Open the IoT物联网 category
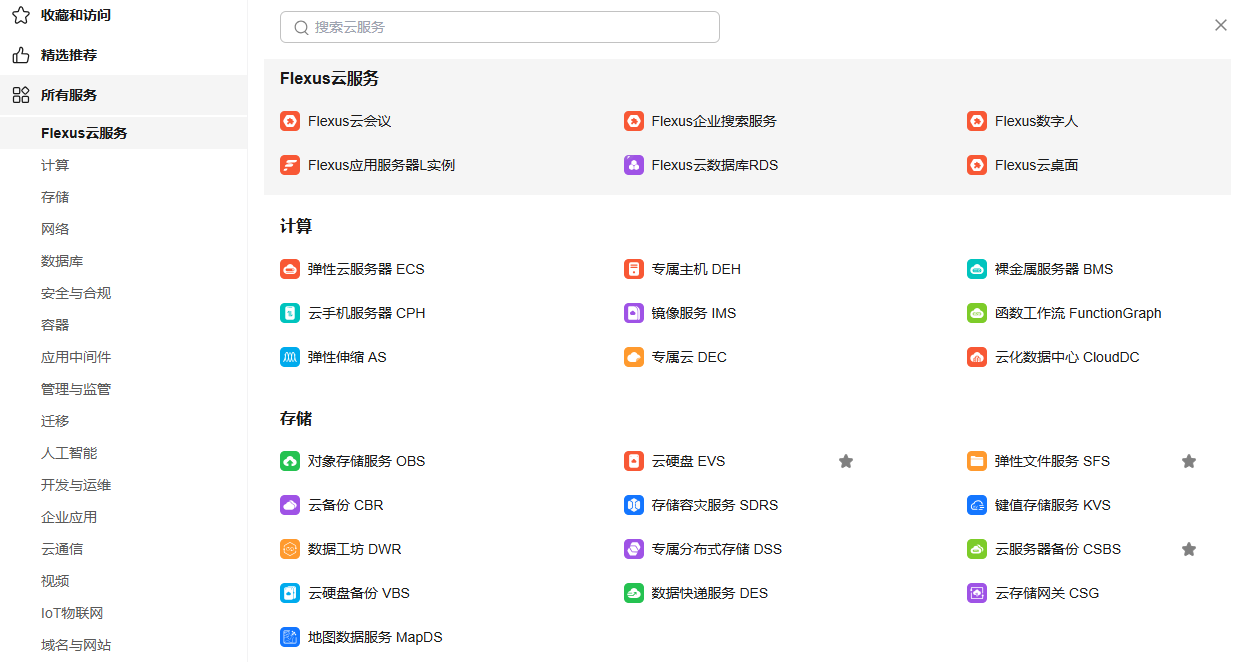This screenshot has height=662, width=1240. click(x=72, y=613)
